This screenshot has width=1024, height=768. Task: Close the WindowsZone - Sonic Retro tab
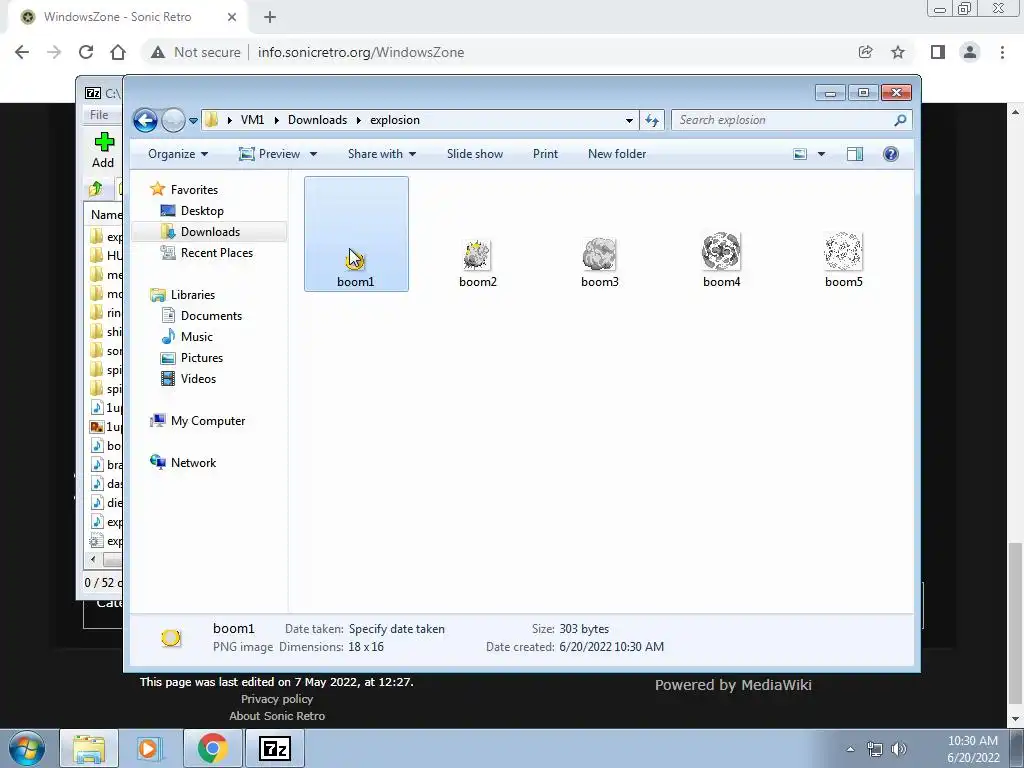[232, 17]
